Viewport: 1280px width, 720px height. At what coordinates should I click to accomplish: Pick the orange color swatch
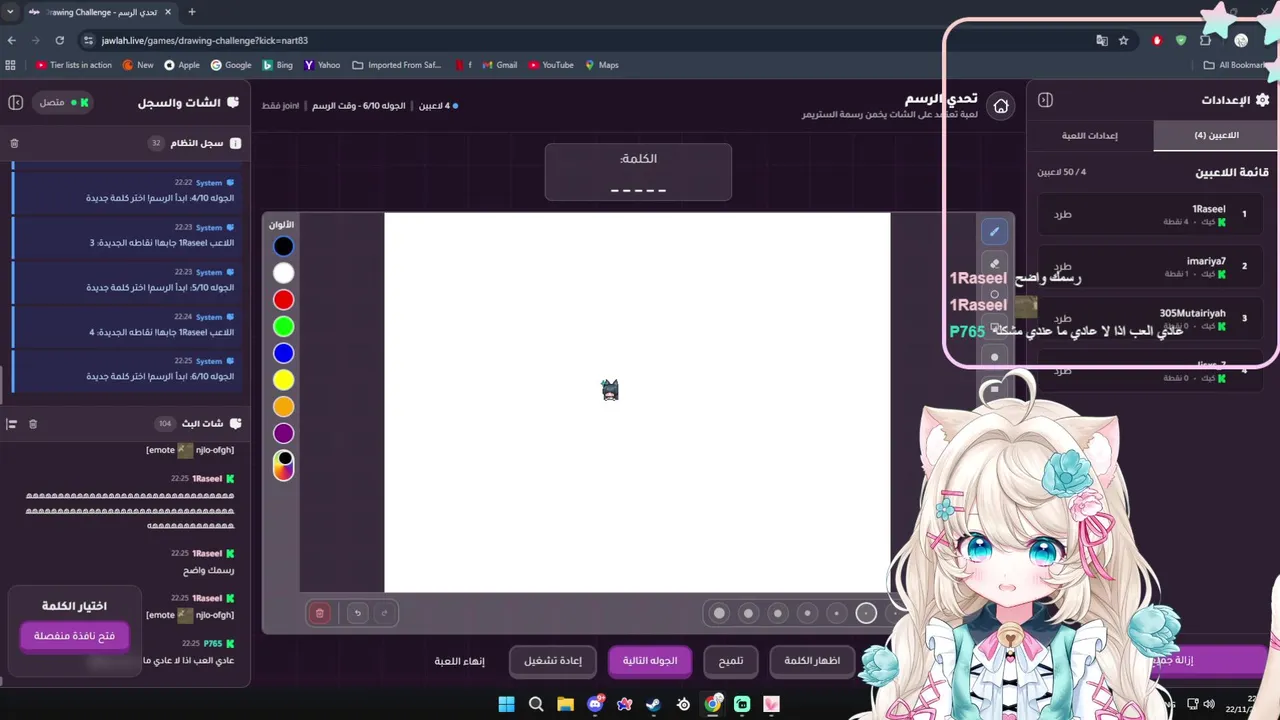pyautogui.click(x=284, y=407)
